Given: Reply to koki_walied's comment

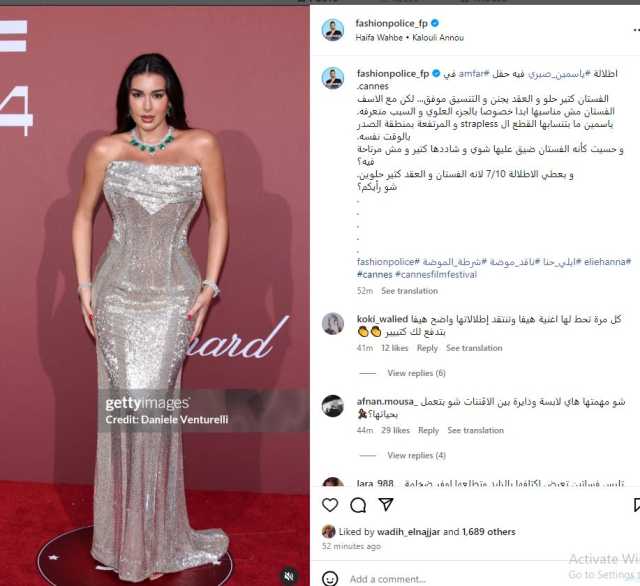Looking at the screenshot, I should [427, 348].
